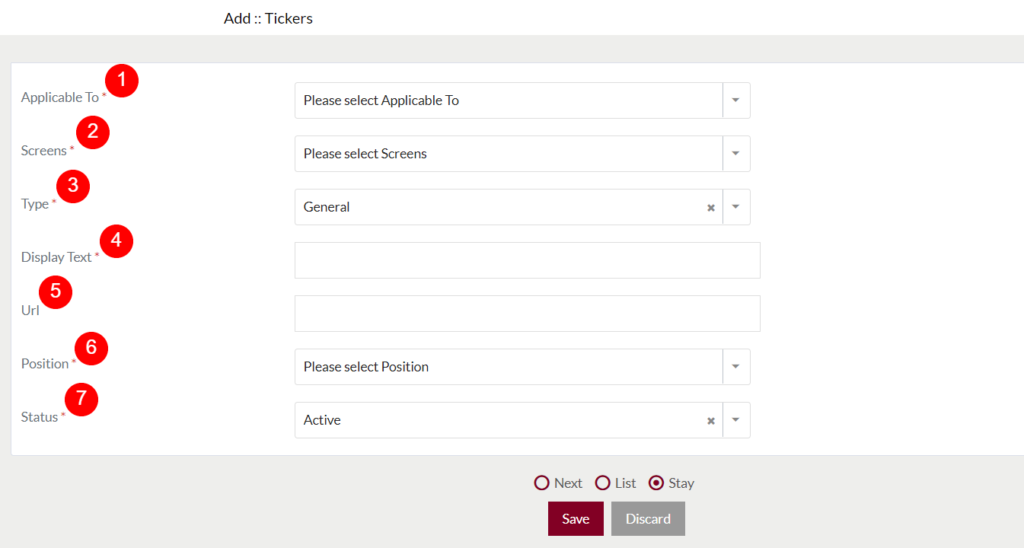Focus the Display Text input field

(x=527, y=260)
